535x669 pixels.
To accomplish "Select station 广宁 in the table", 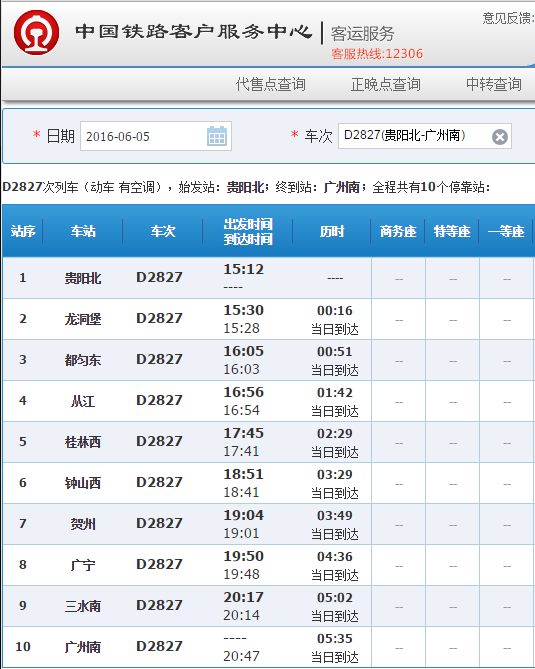I will pyautogui.click(x=83, y=565).
